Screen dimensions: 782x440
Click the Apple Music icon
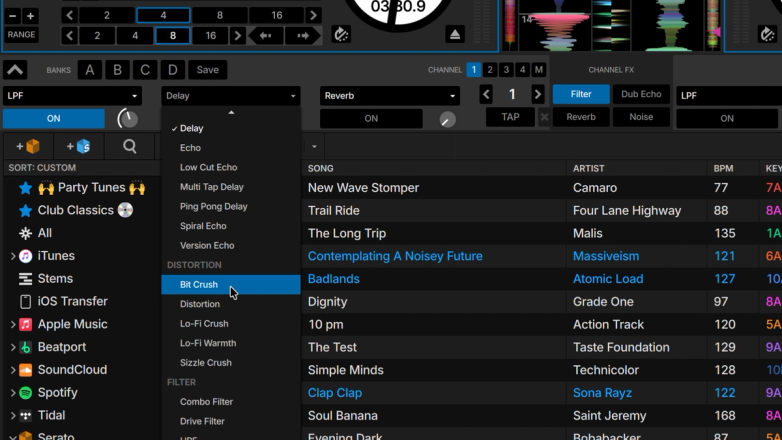25,324
